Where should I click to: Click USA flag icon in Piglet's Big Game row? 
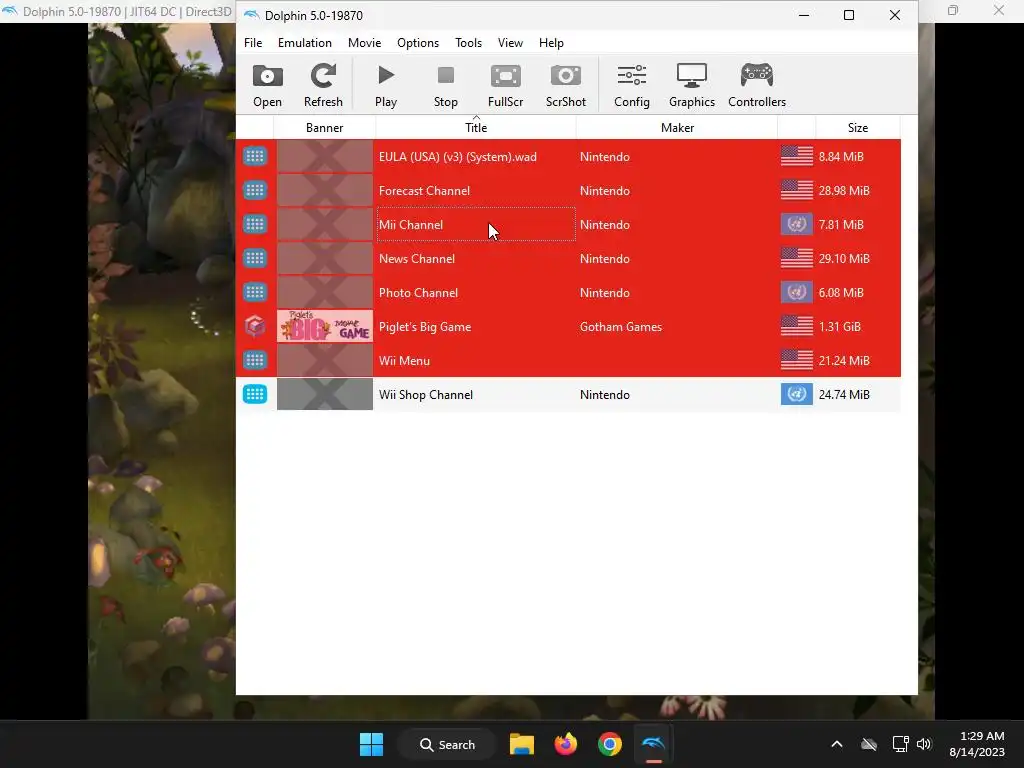click(797, 326)
